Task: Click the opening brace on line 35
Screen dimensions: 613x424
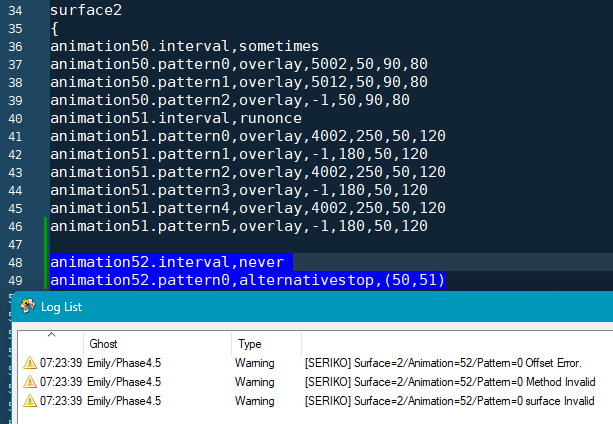Action: click(x=54, y=28)
